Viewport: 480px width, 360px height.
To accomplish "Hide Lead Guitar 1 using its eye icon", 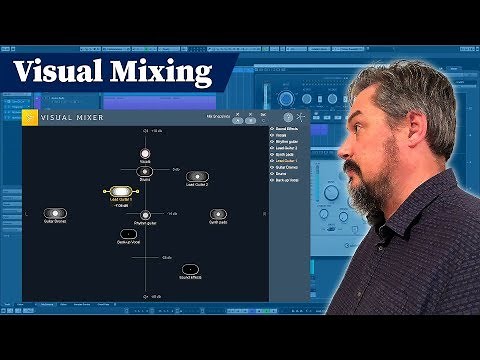I will tap(272, 161).
